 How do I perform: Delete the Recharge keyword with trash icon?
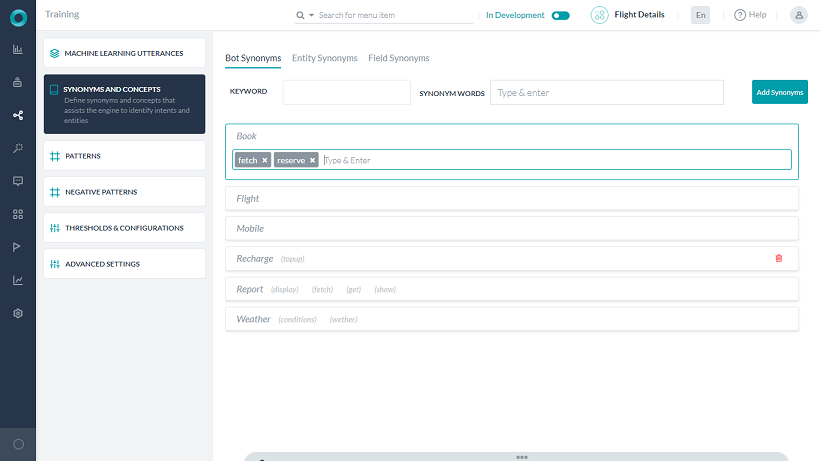click(779, 258)
